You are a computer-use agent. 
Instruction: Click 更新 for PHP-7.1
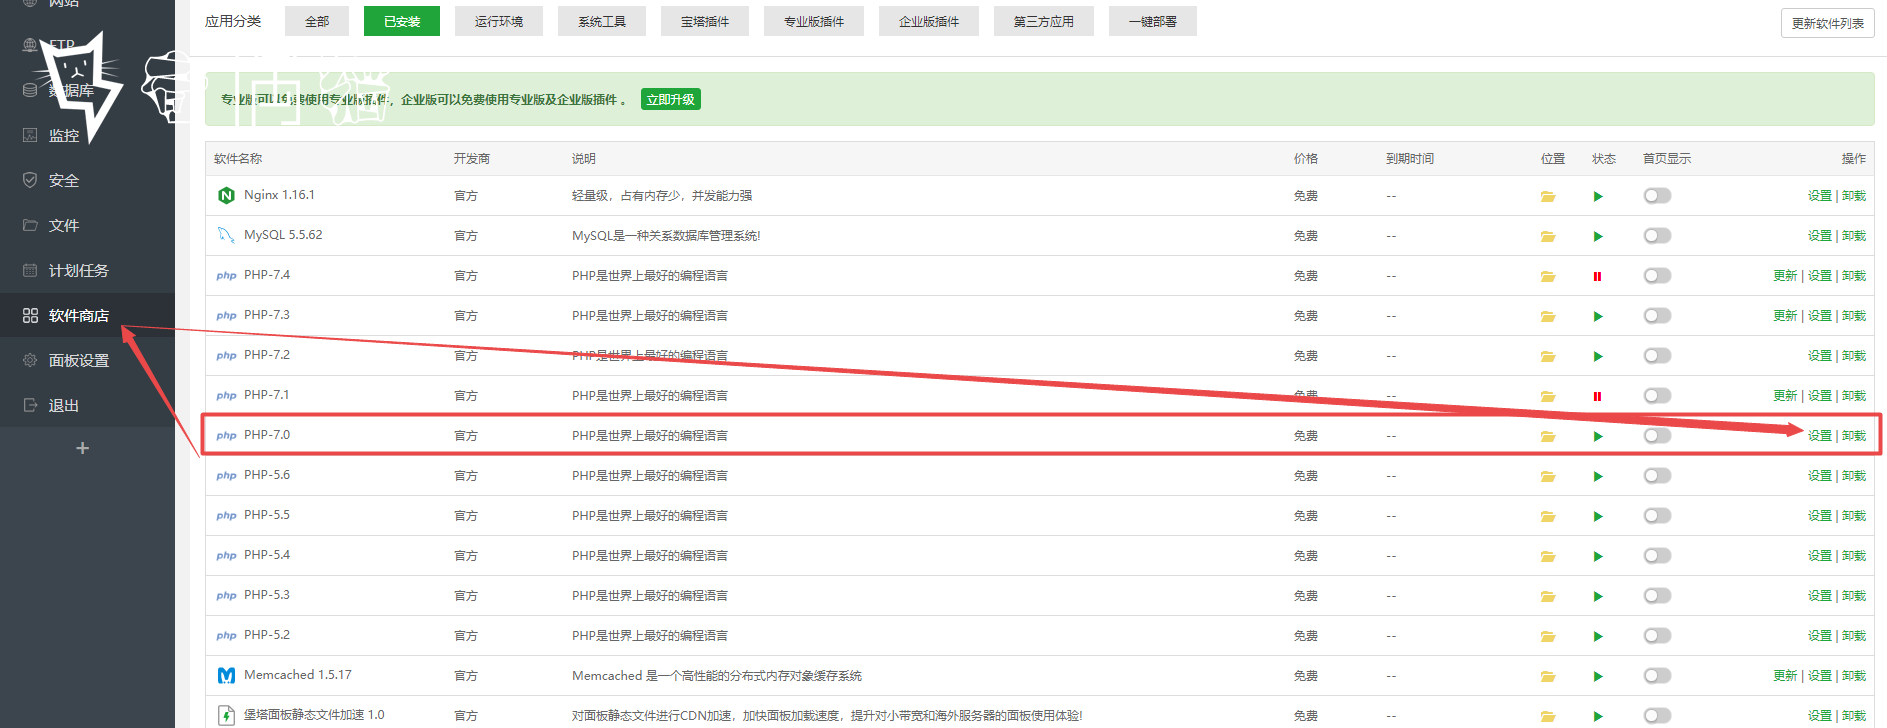(1785, 396)
